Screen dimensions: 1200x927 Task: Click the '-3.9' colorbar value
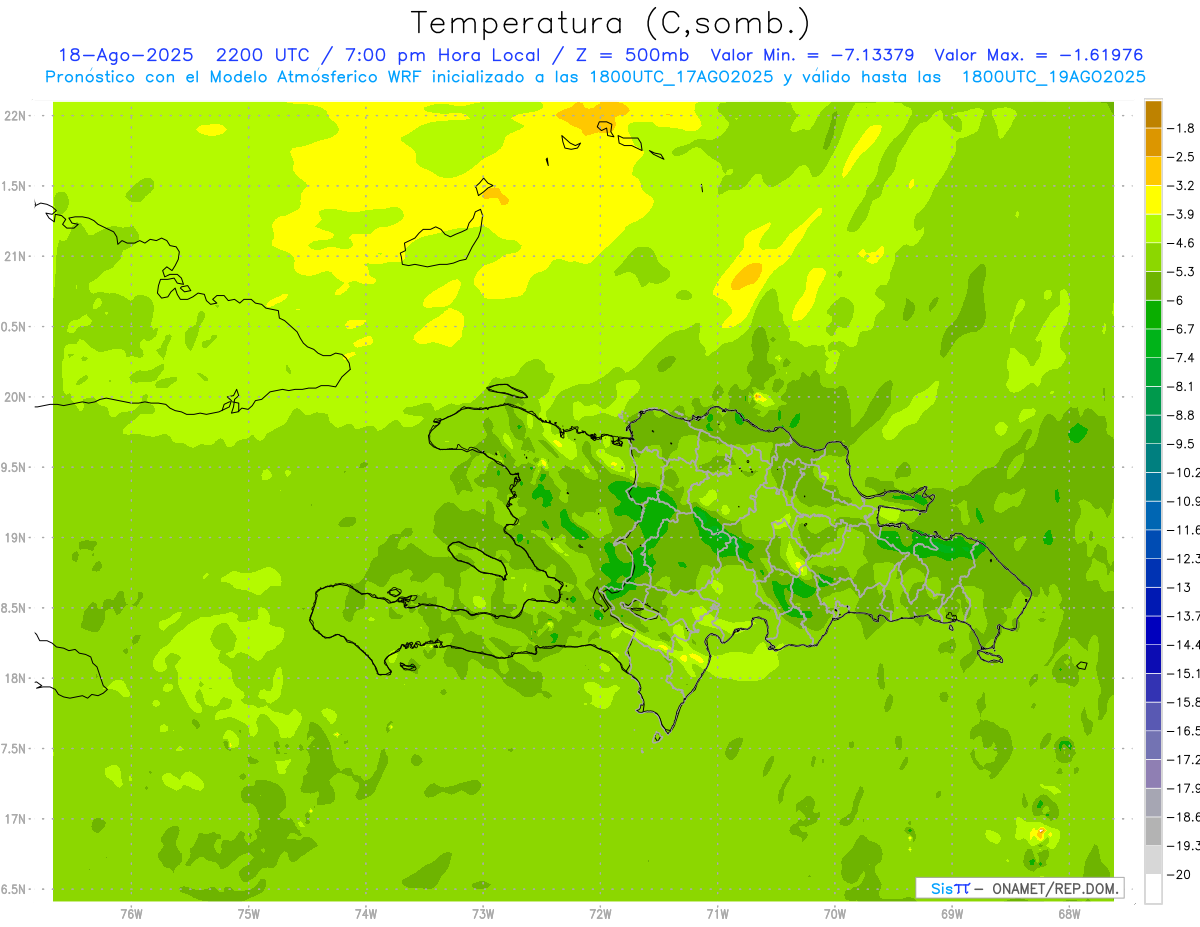[1182, 214]
